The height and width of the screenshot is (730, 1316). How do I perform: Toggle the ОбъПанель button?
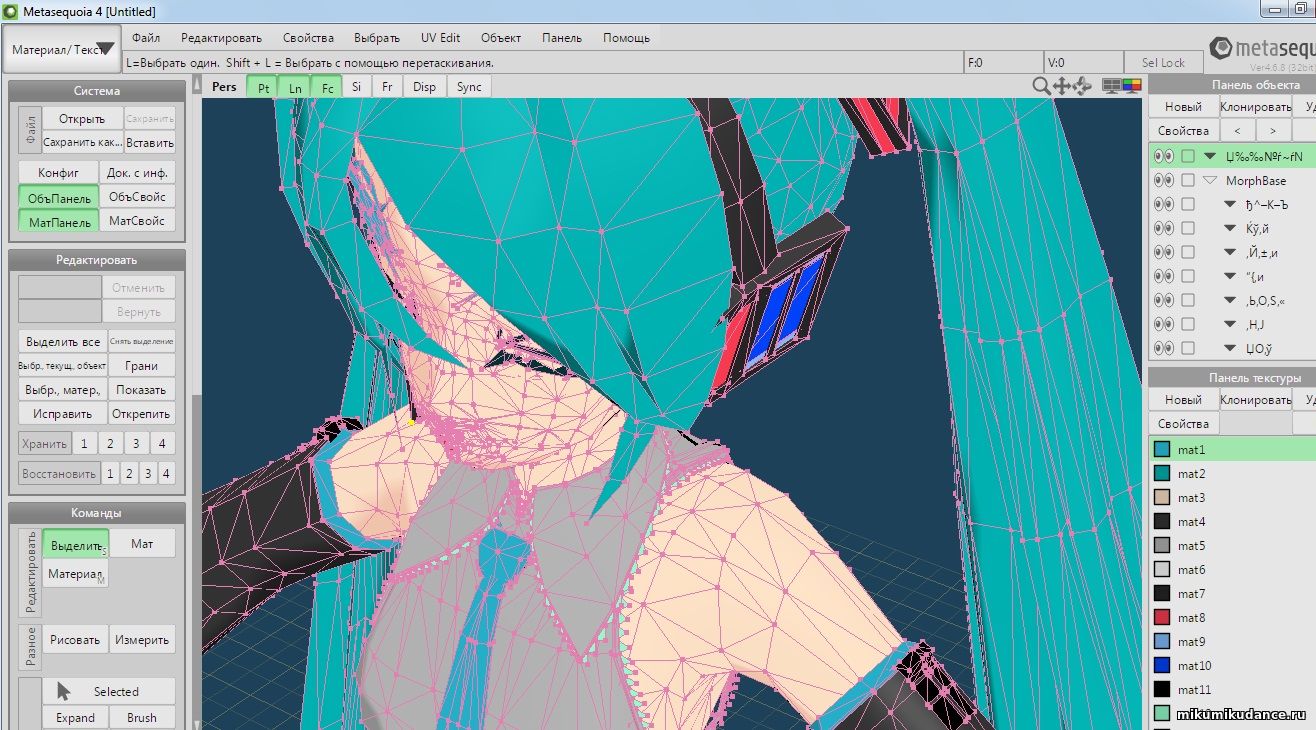point(59,197)
